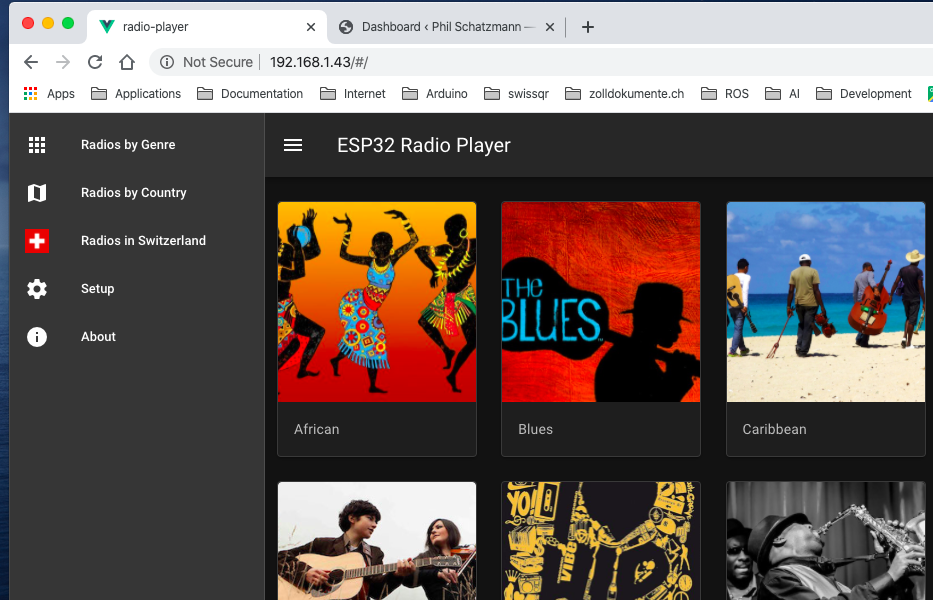Close the Dashboard Phil Schatzmann tab
This screenshot has height=600, width=933.
coord(550,27)
